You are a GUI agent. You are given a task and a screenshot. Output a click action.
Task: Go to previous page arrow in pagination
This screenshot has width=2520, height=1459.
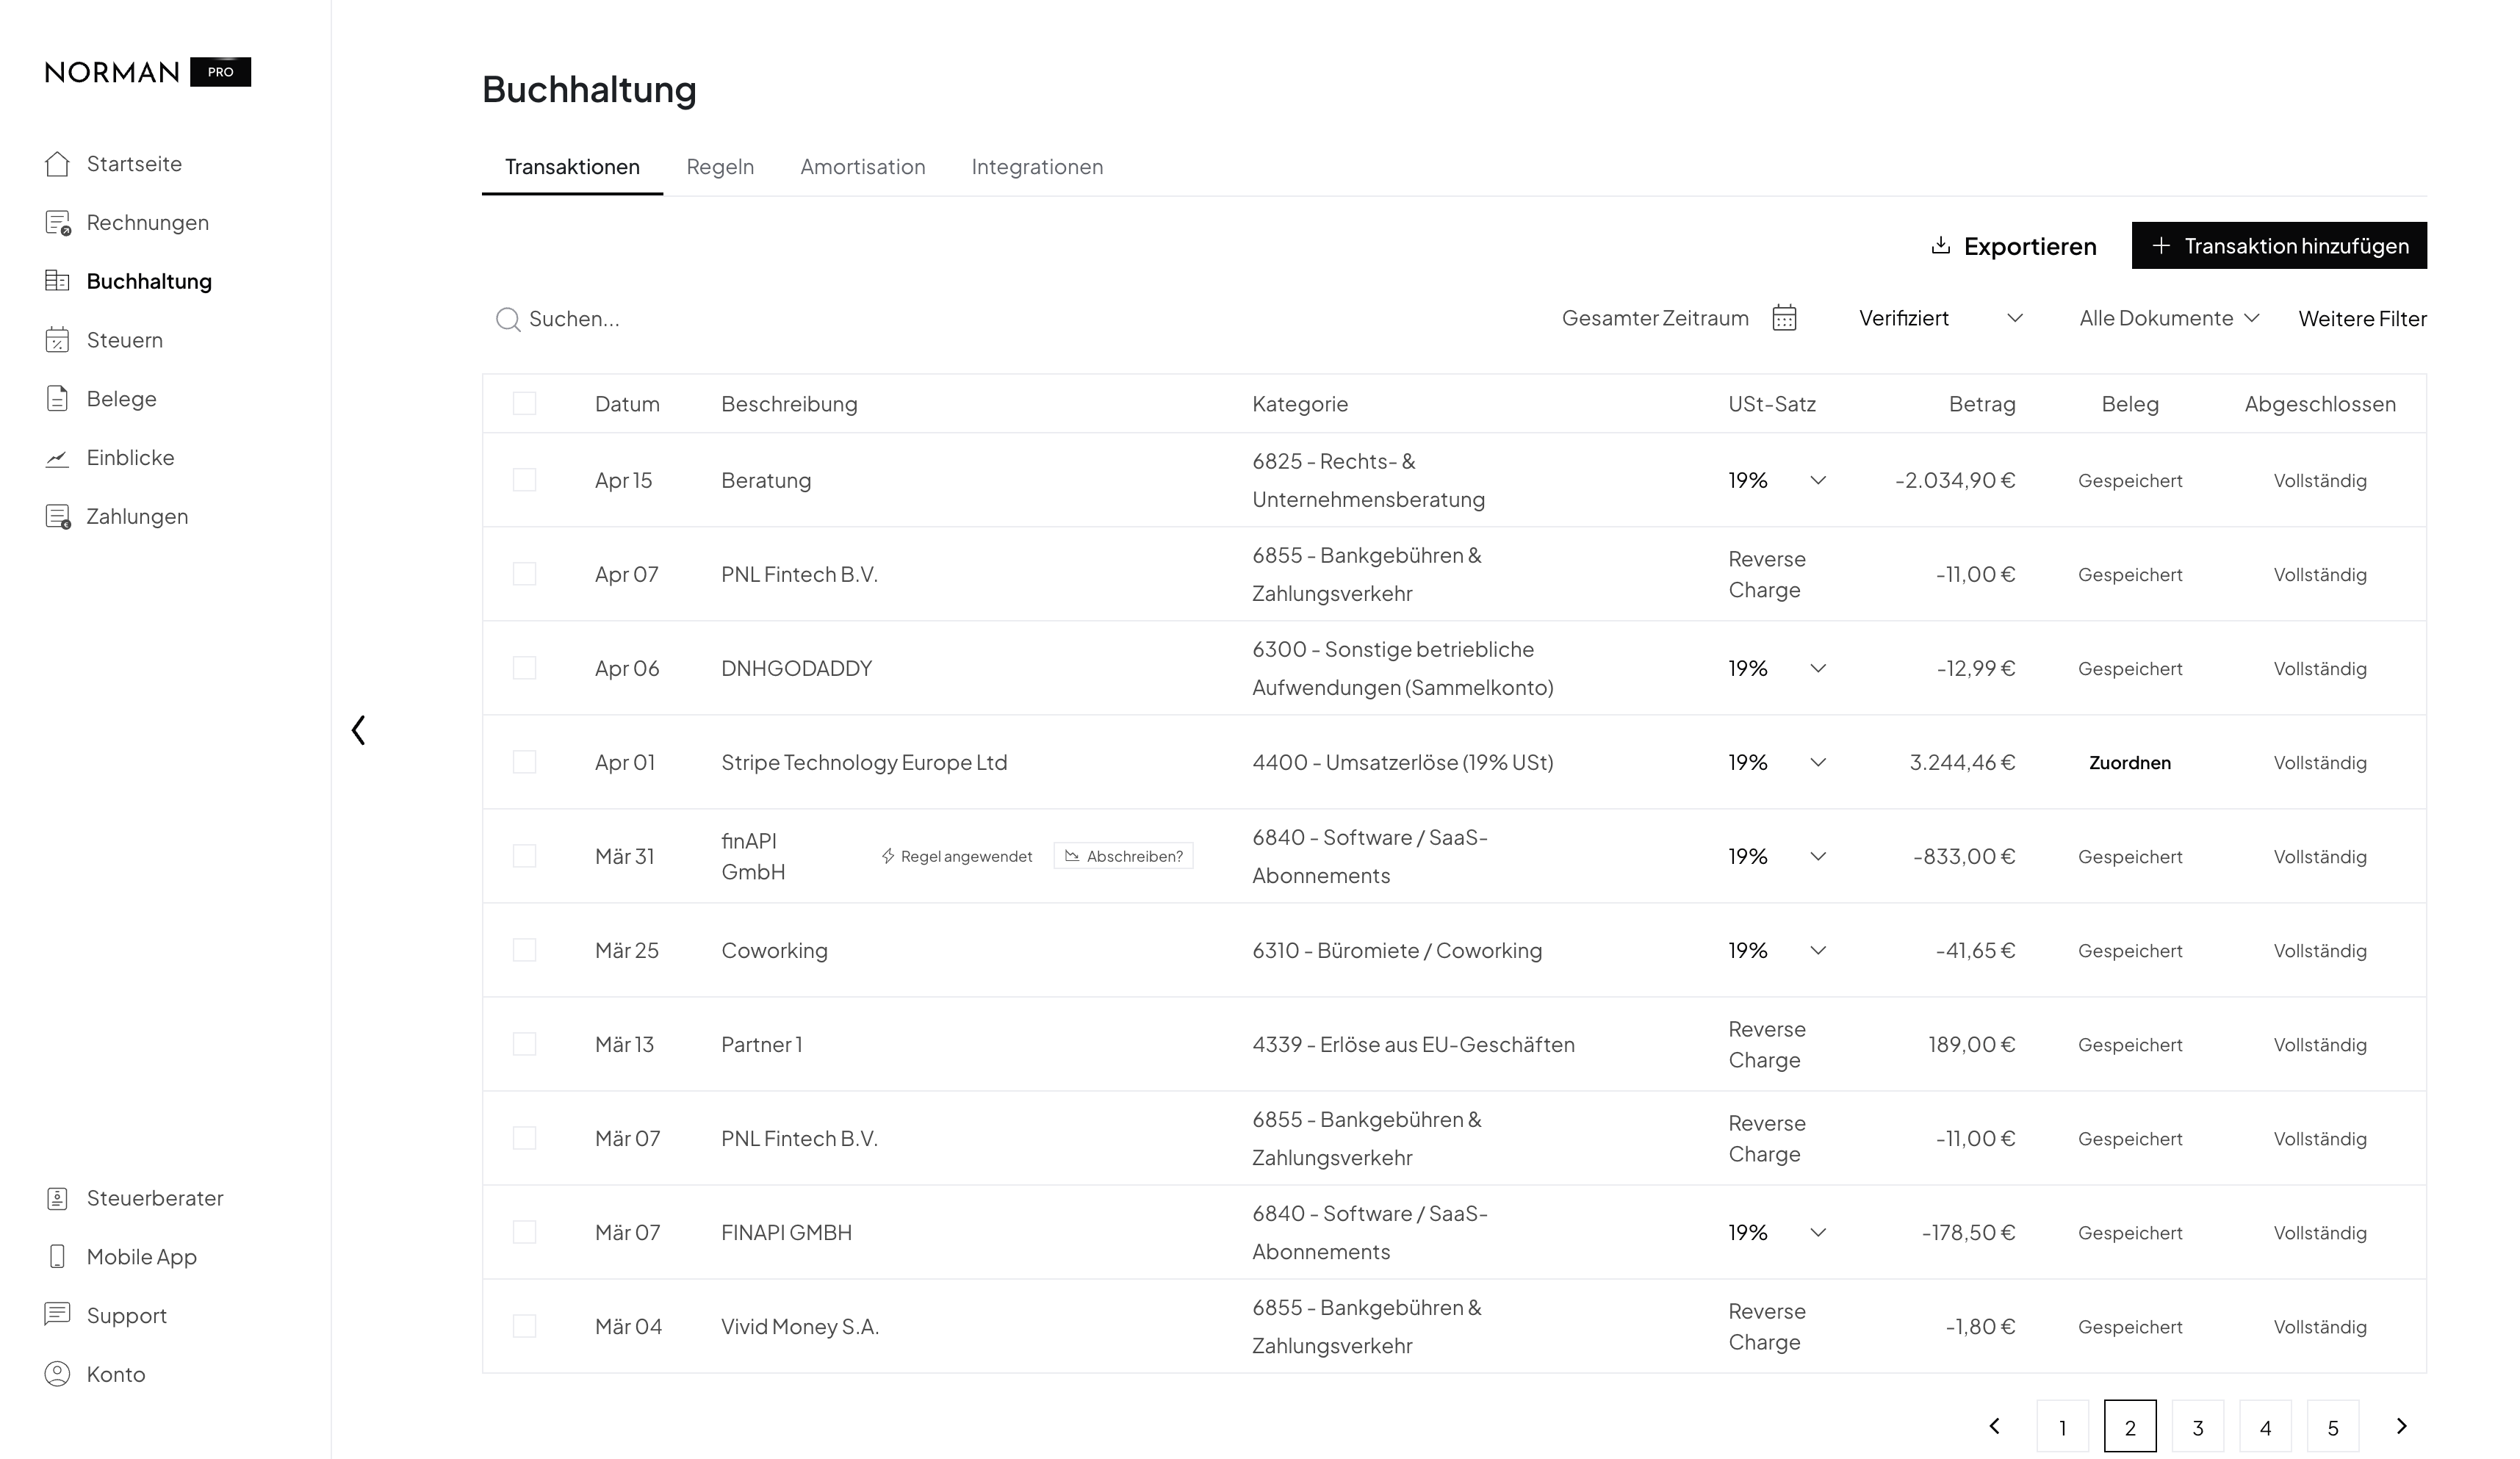(1994, 1427)
